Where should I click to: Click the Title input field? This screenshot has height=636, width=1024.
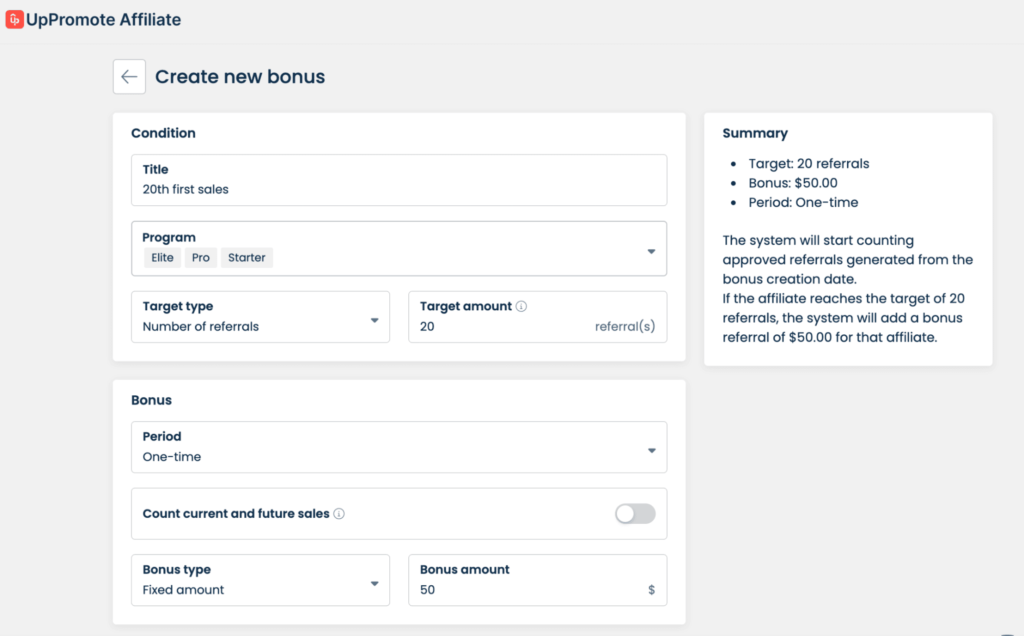[x=400, y=189]
